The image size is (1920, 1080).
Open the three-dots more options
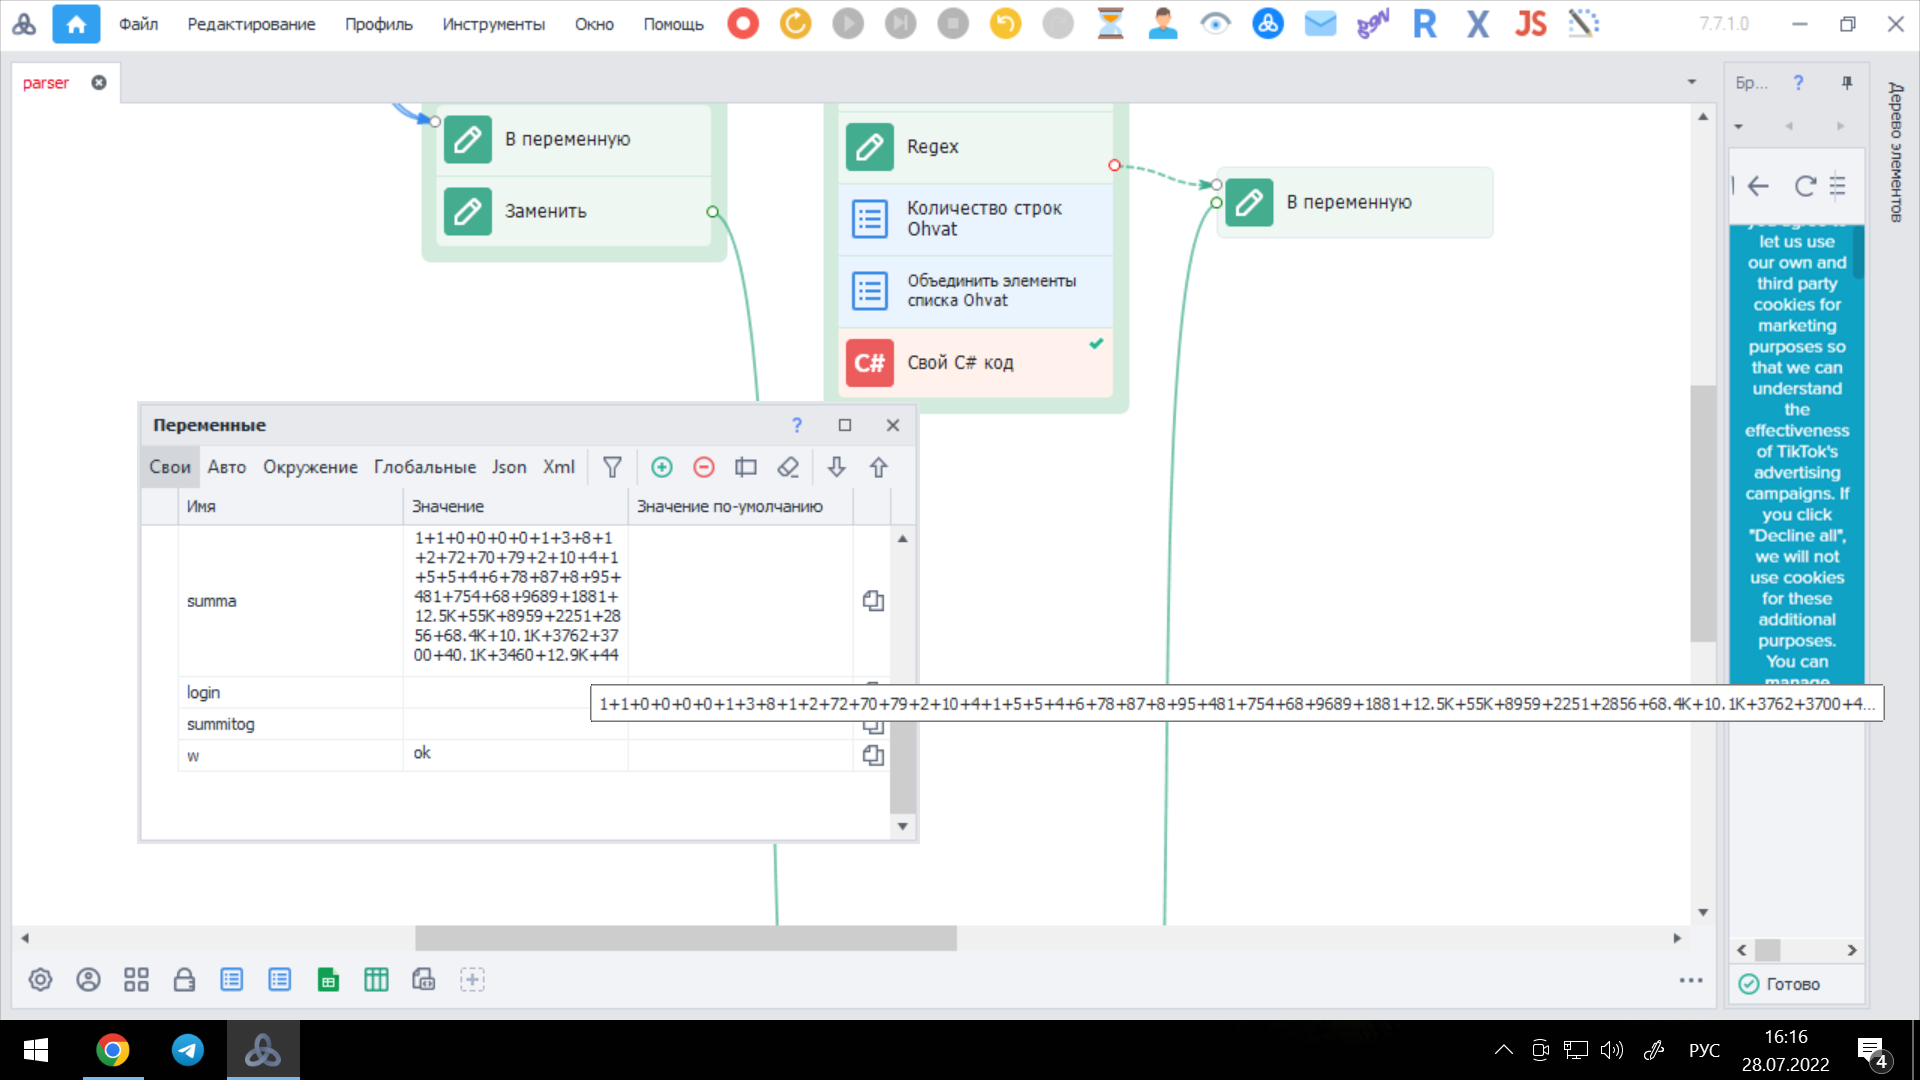coord(1691,980)
